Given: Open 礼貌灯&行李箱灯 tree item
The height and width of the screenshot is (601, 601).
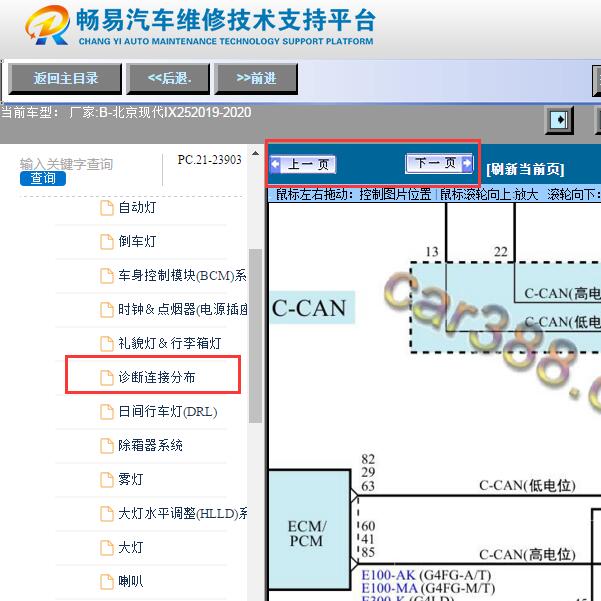Looking at the screenshot, I should tap(169, 343).
